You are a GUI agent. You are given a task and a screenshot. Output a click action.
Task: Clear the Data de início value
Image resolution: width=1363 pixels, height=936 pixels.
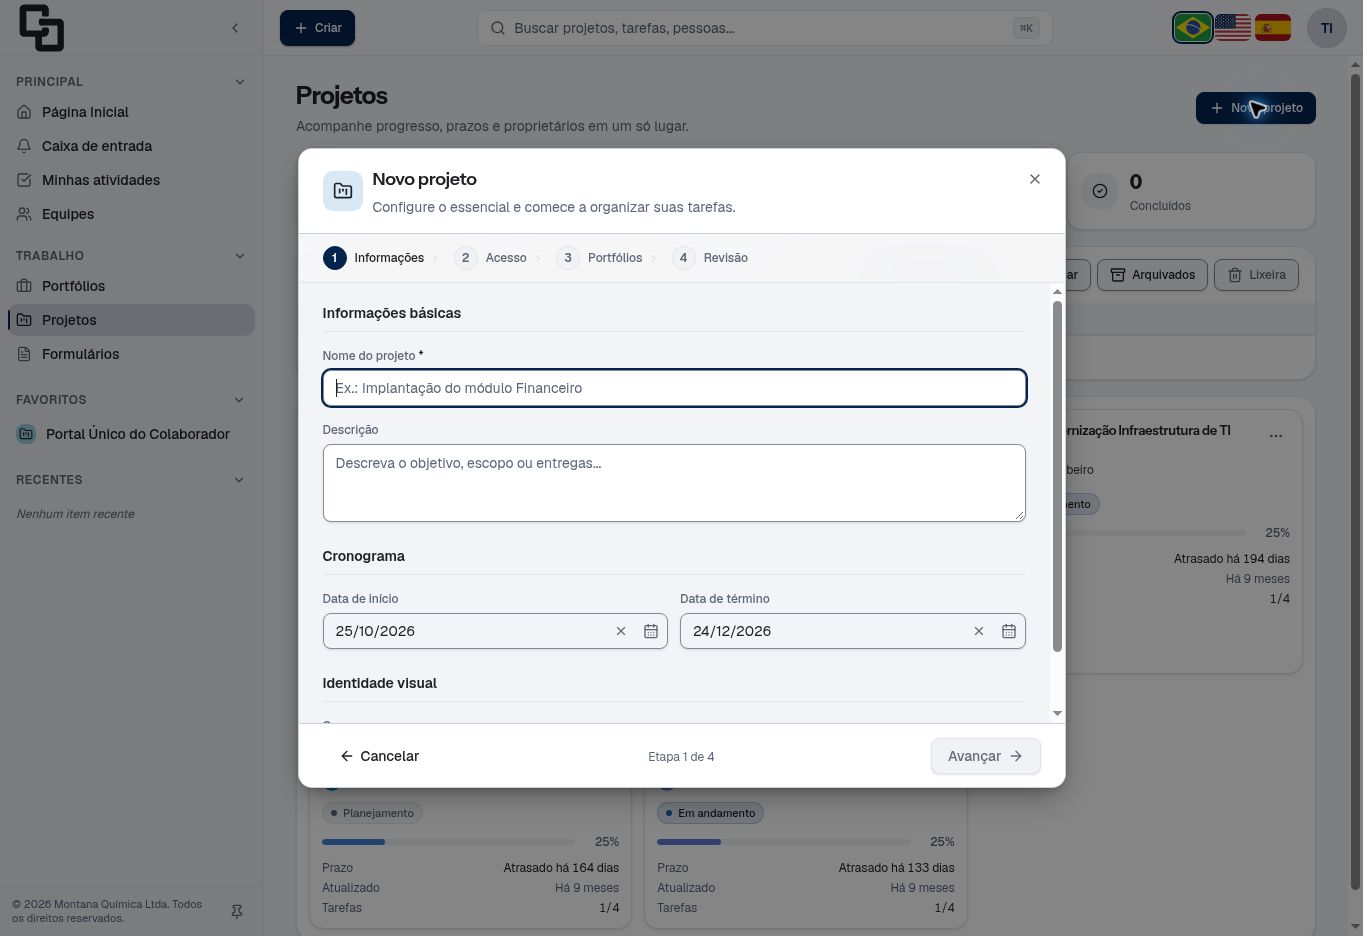pyautogui.click(x=621, y=631)
